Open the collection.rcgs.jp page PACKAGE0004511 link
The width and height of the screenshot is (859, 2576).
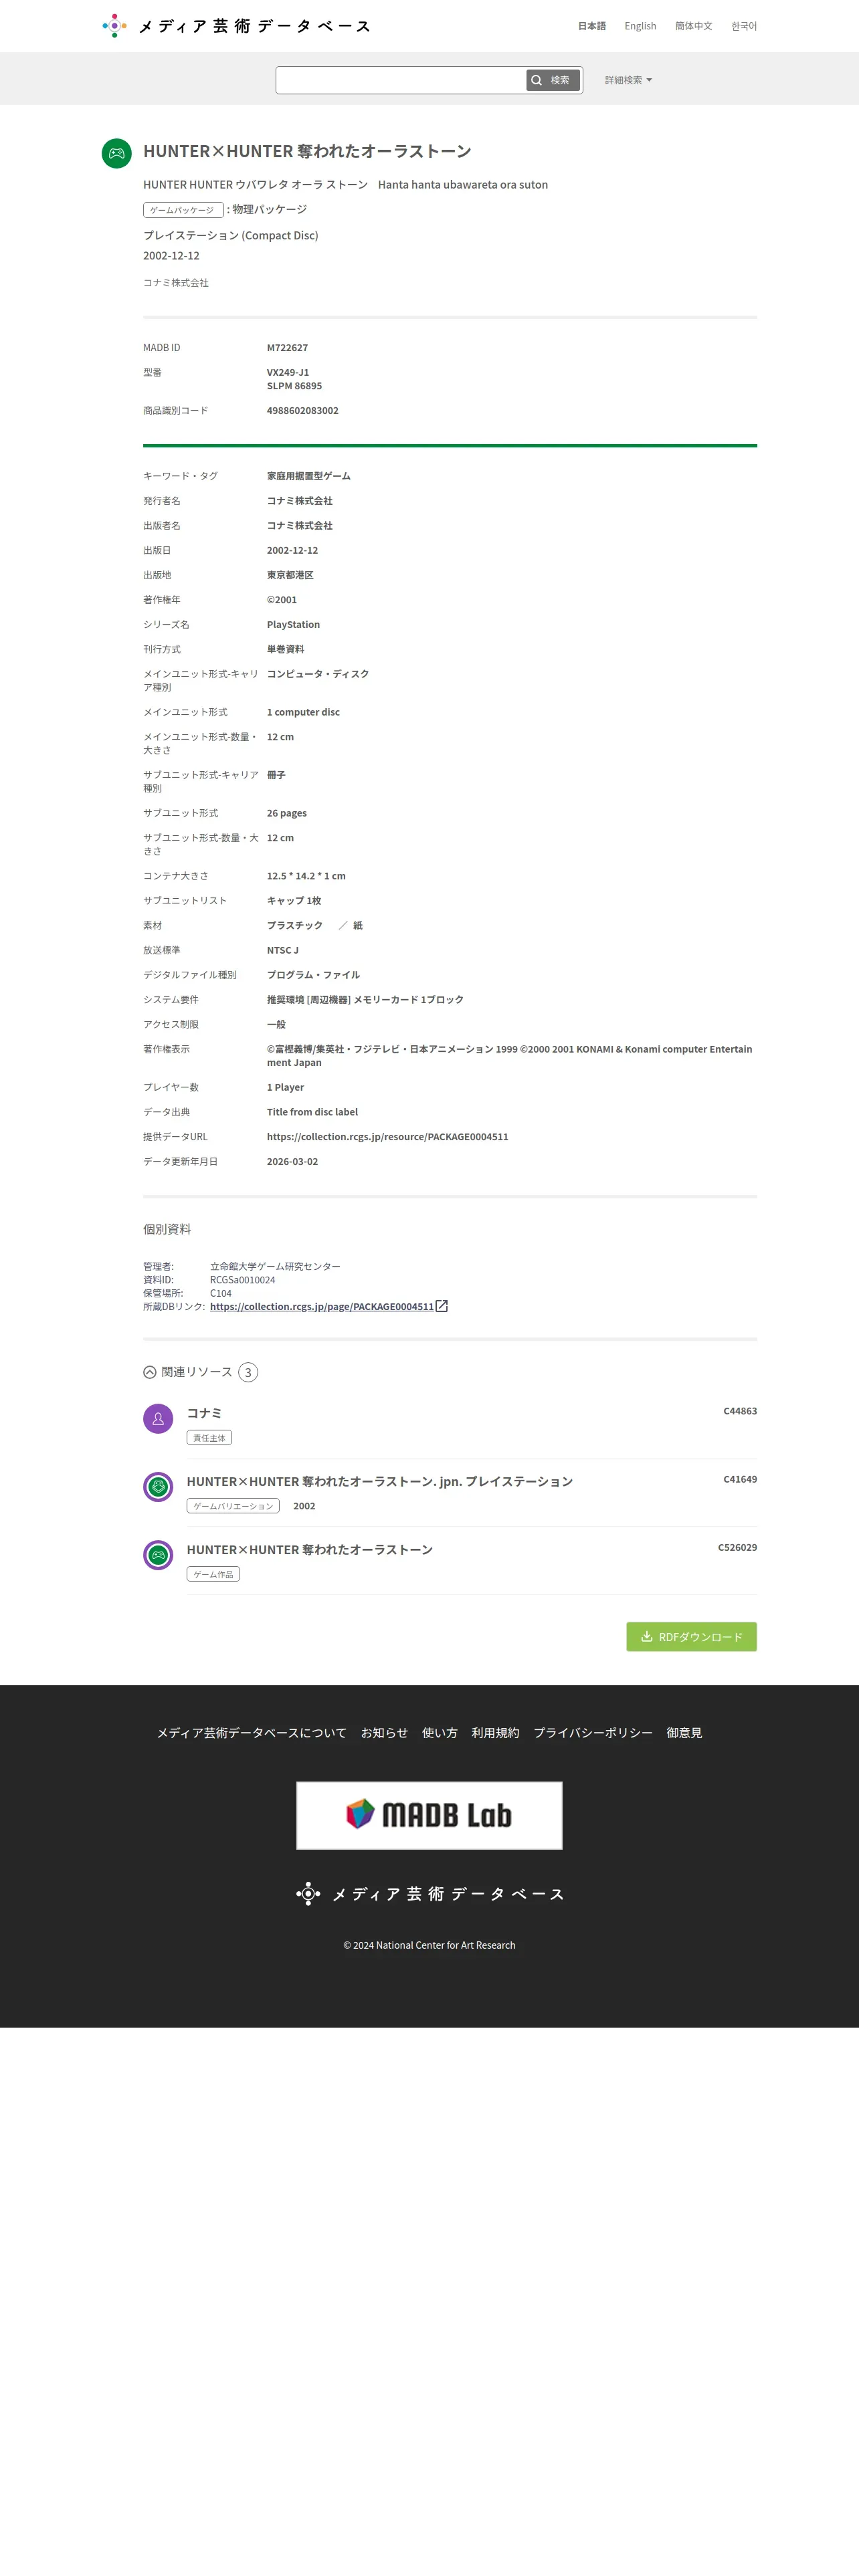pos(322,1306)
